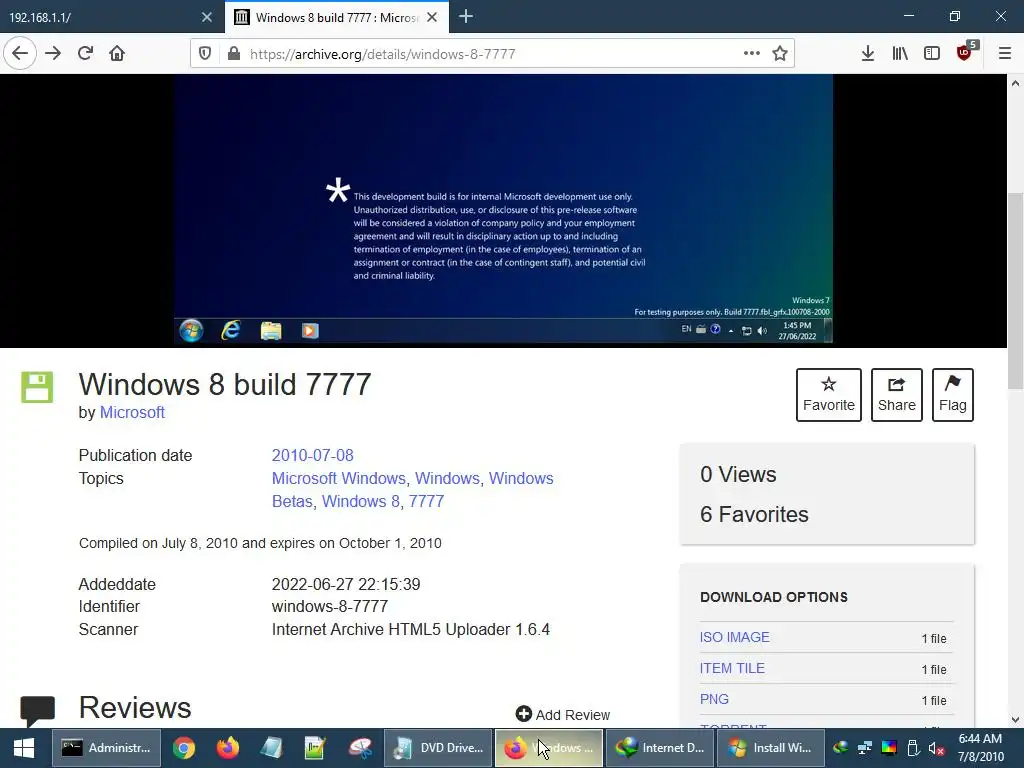Go back to the previous page
The width and height of the screenshot is (1024, 768).
[x=20, y=53]
